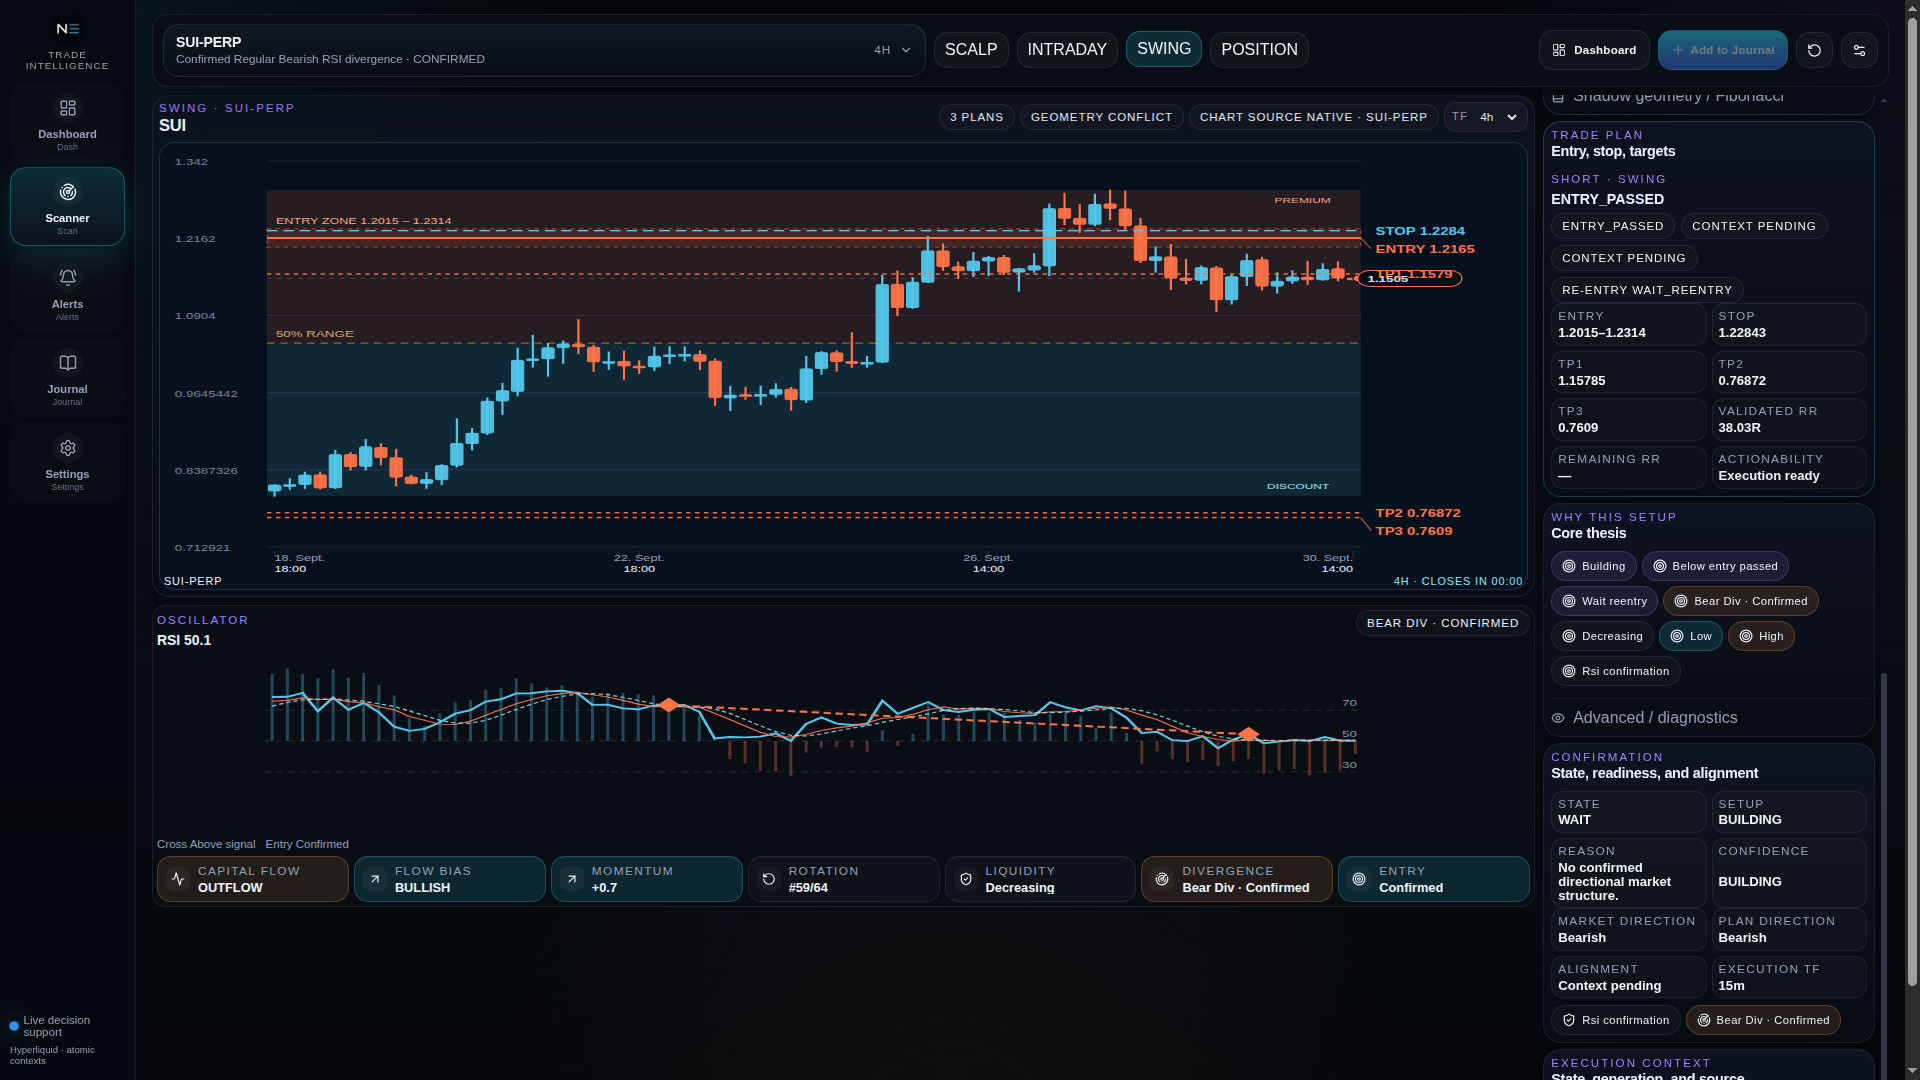
Task: Click the Rotation #59/64 cycle icon
Action: tap(769, 879)
